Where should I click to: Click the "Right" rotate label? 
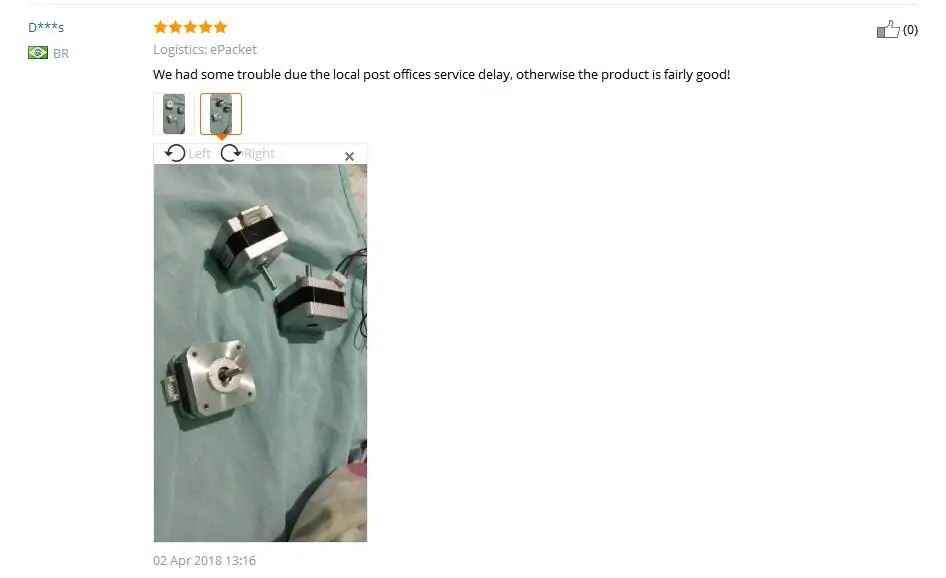pos(259,154)
